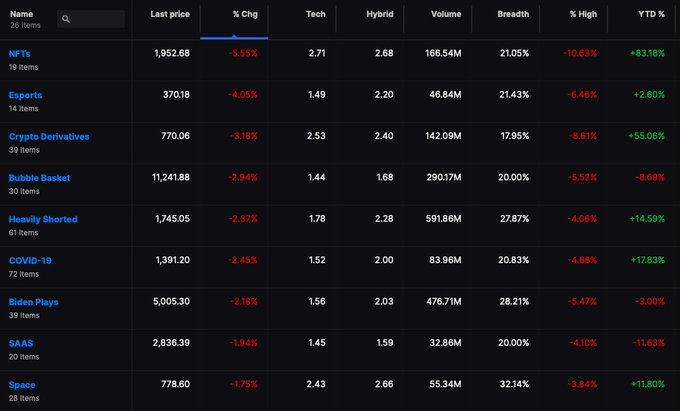Sort by % High column
Screen dimensions: 680x411
pos(583,14)
